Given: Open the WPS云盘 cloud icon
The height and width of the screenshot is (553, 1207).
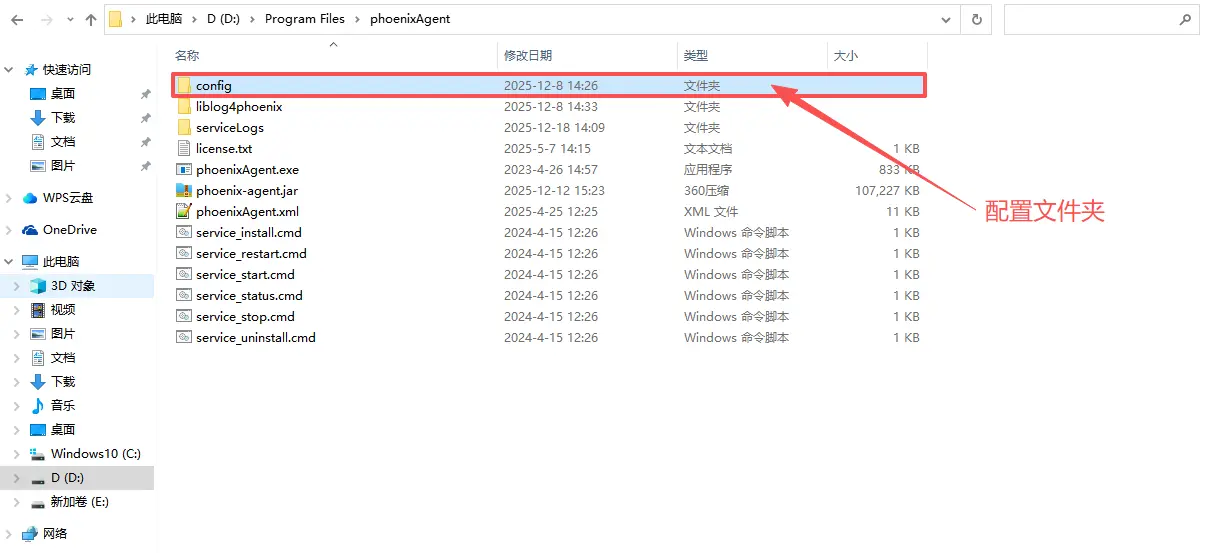Looking at the screenshot, I should (30, 198).
